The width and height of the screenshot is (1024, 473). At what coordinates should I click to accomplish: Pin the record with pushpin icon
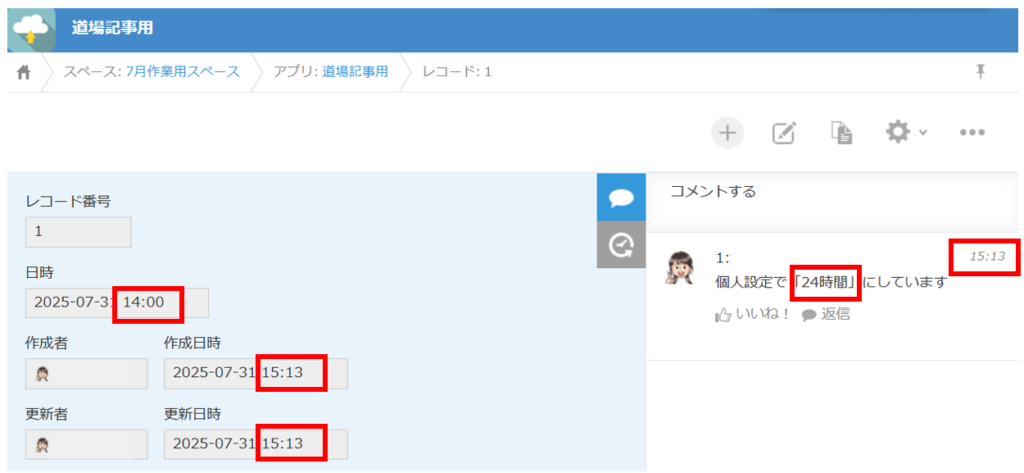tap(980, 72)
